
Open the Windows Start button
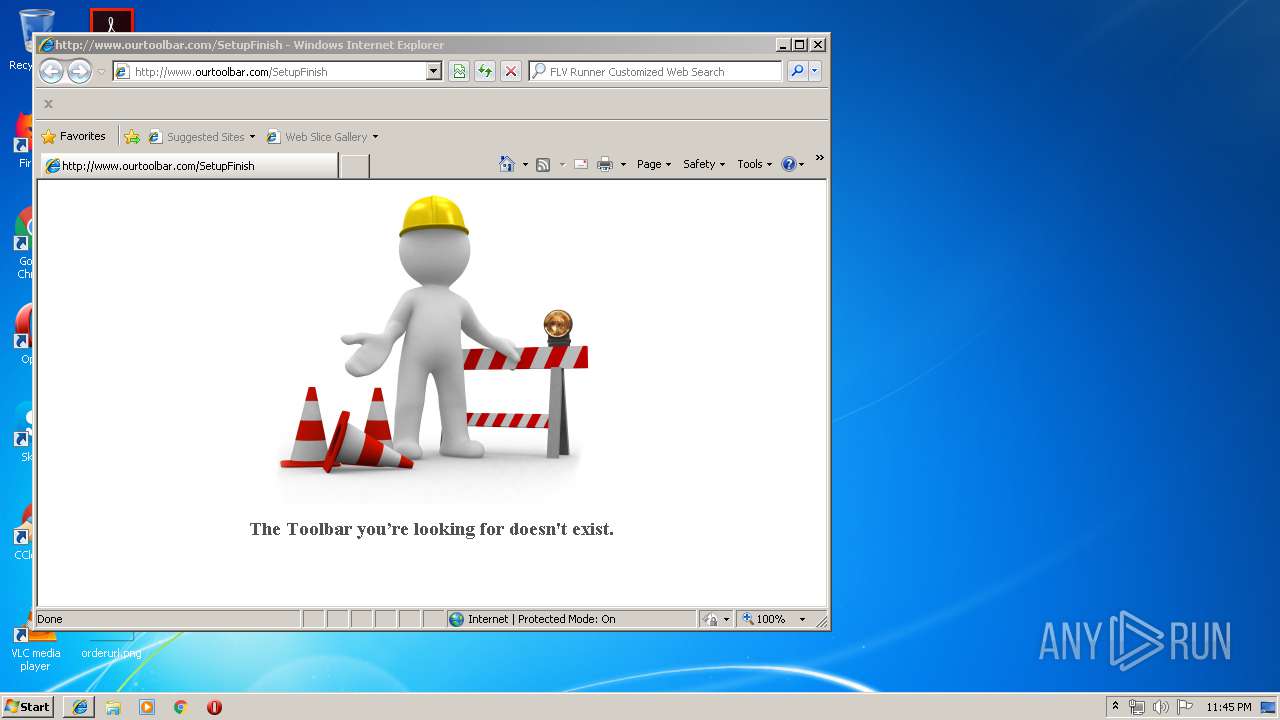click(x=28, y=706)
